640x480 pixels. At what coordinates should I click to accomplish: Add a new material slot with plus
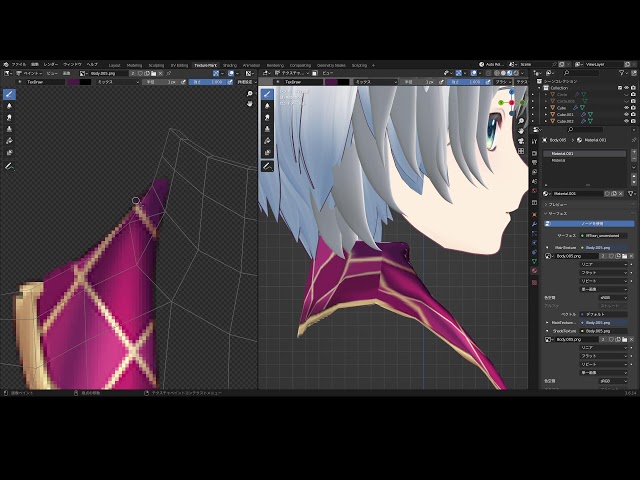point(633,152)
